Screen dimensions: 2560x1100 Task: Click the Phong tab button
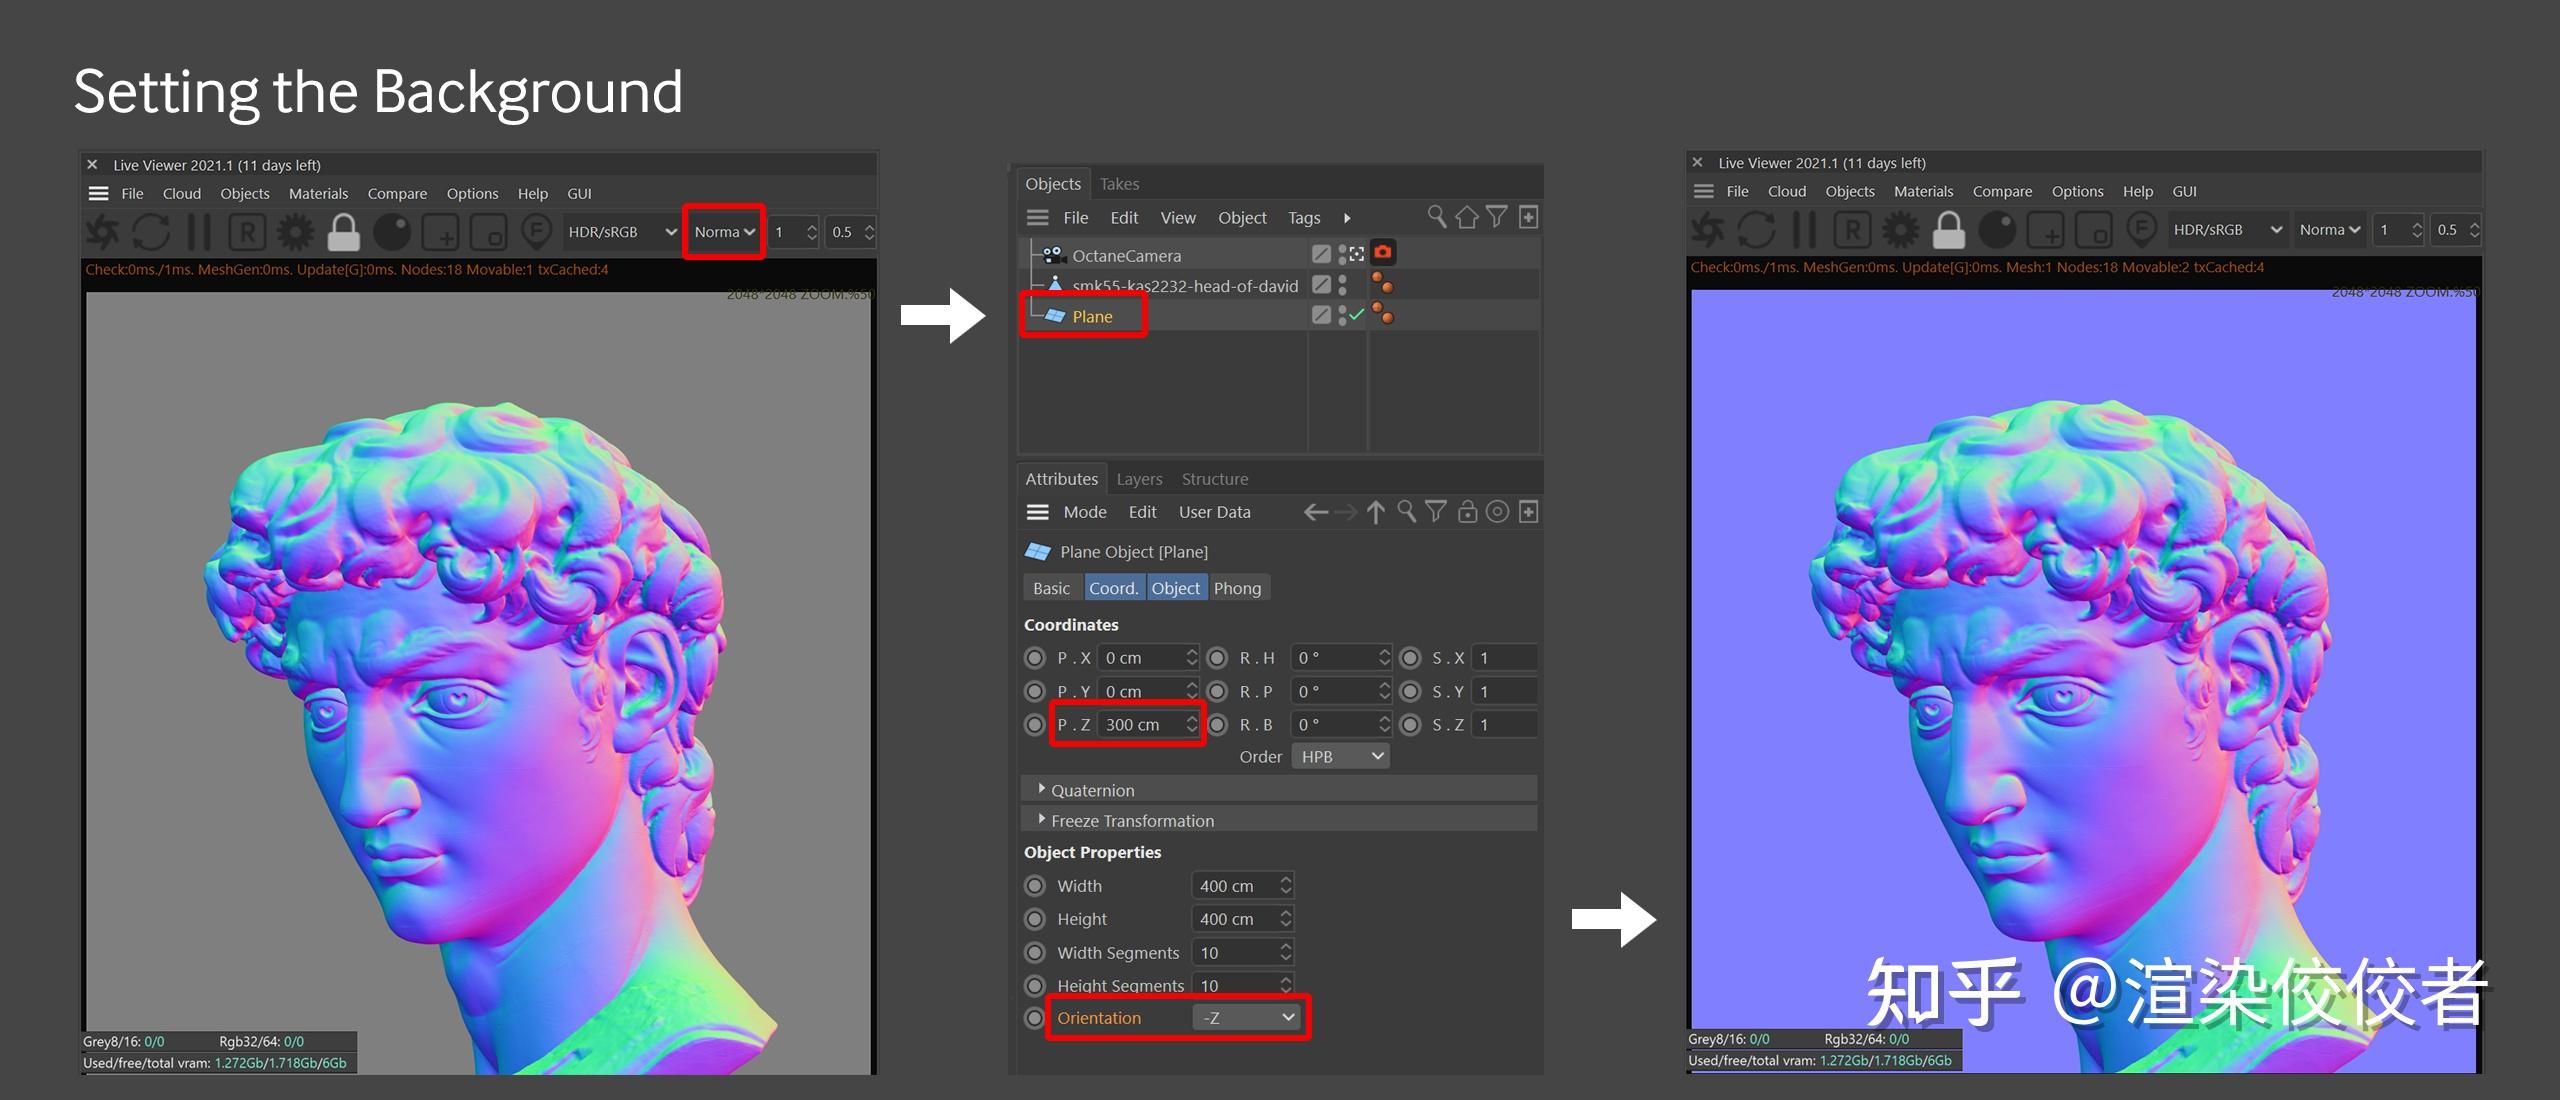[x=1237, y=588]
